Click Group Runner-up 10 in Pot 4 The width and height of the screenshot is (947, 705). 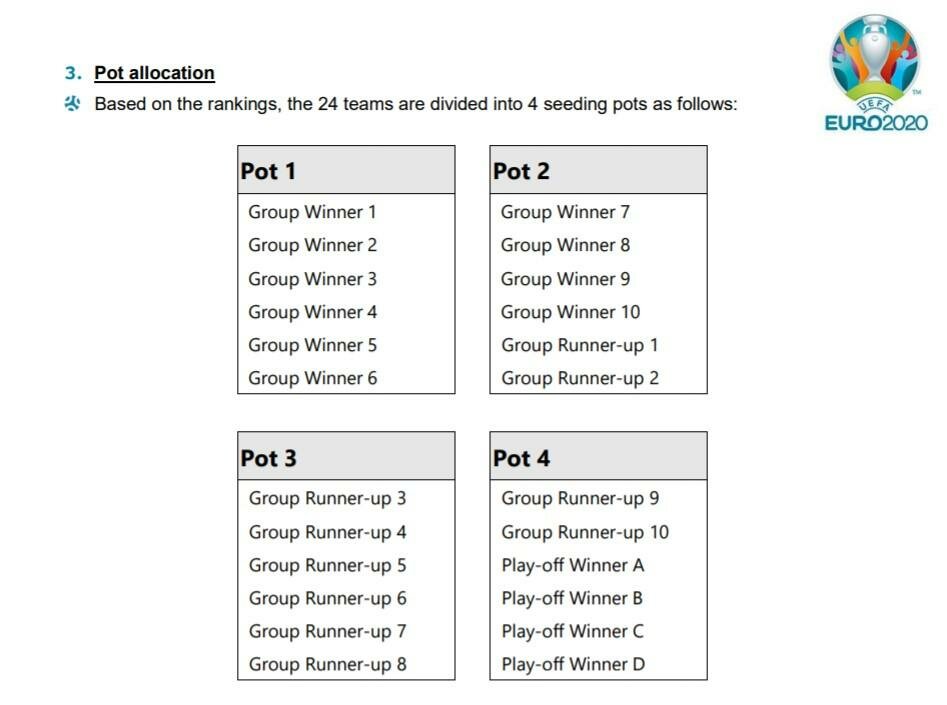(x=585, y=532)
